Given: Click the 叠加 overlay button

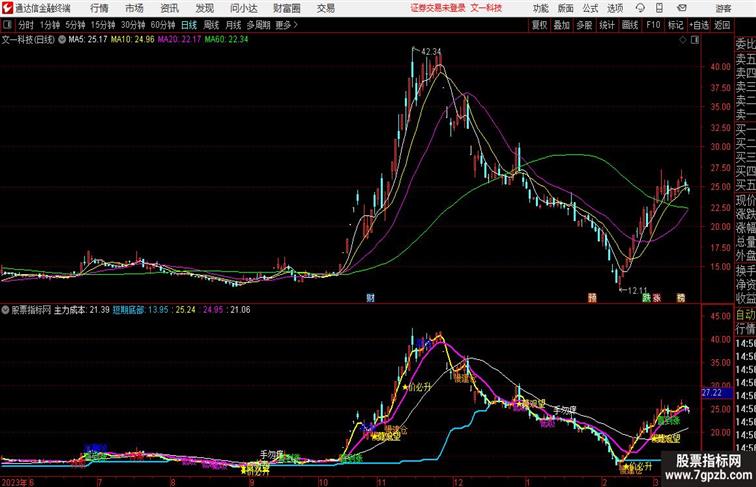Looking at the screenshot, I should (561, 25).
